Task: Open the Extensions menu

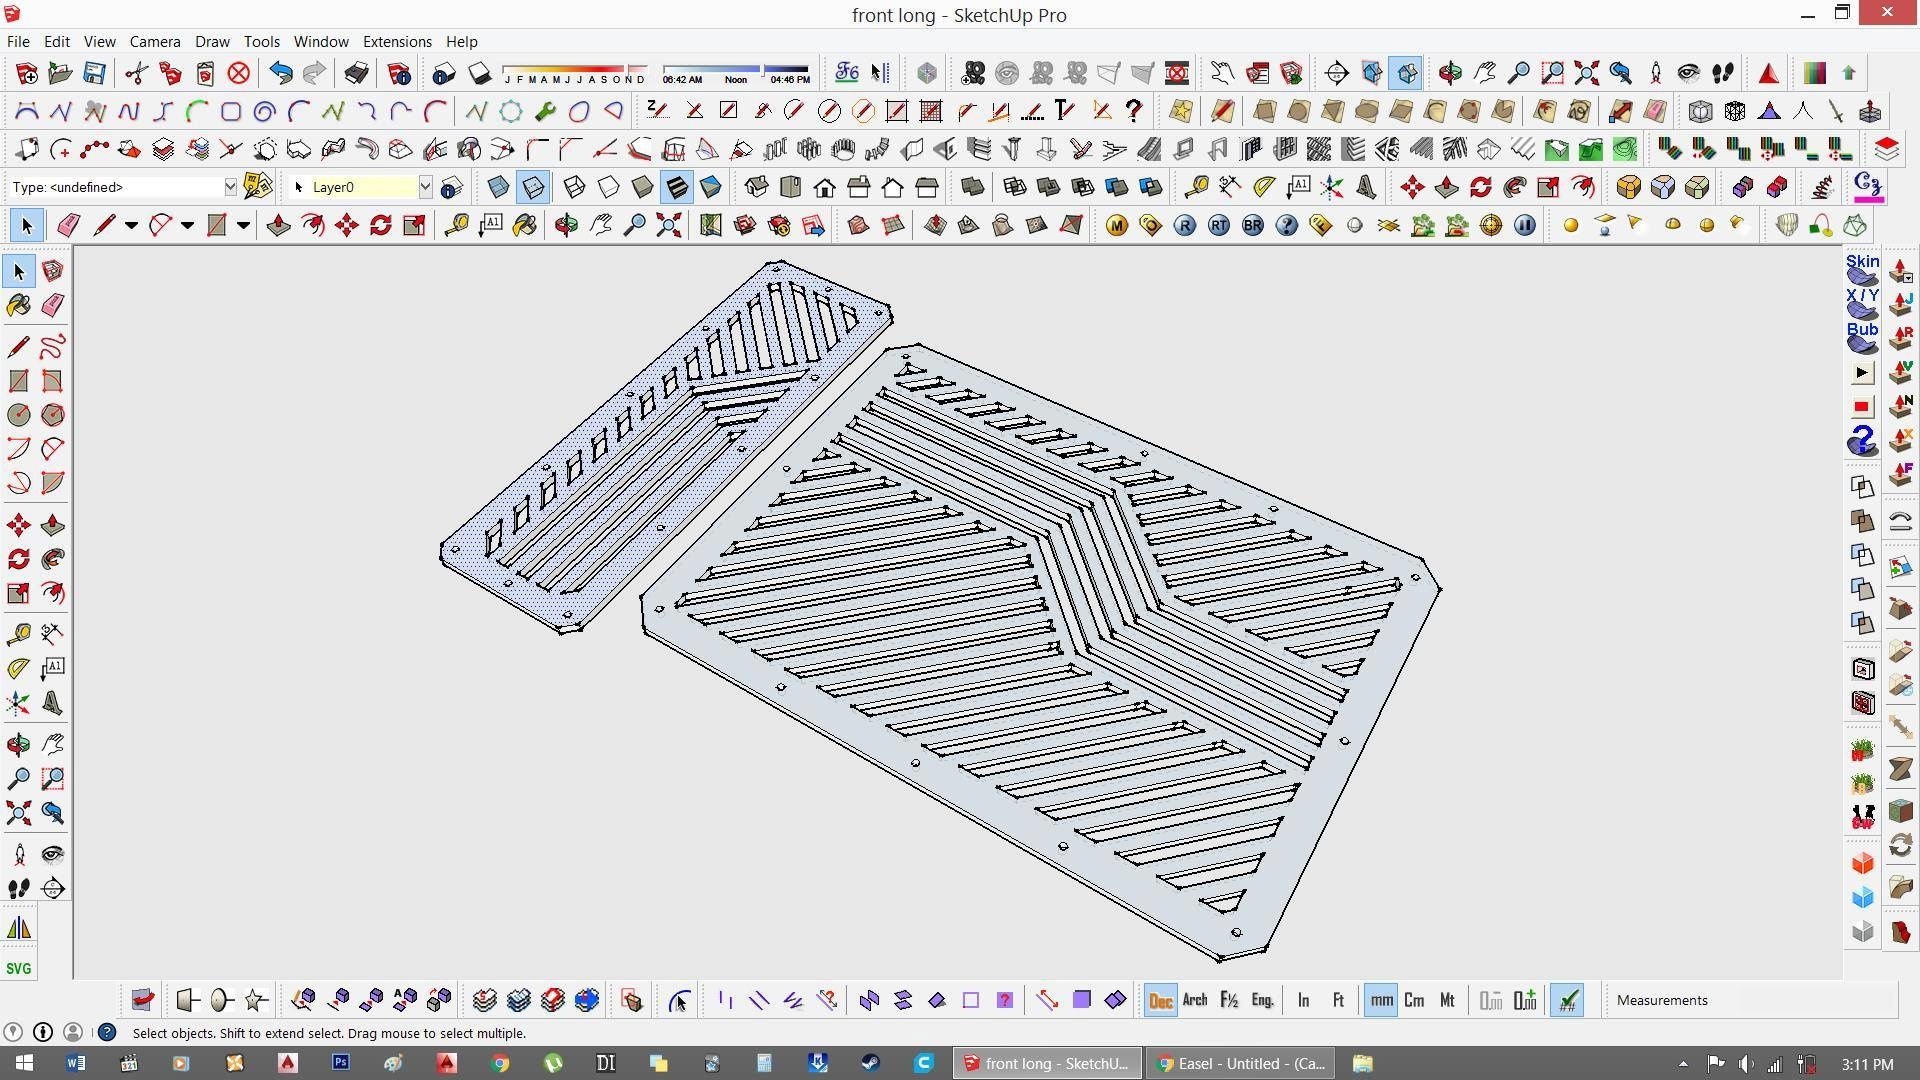Action: click(397, 42)
